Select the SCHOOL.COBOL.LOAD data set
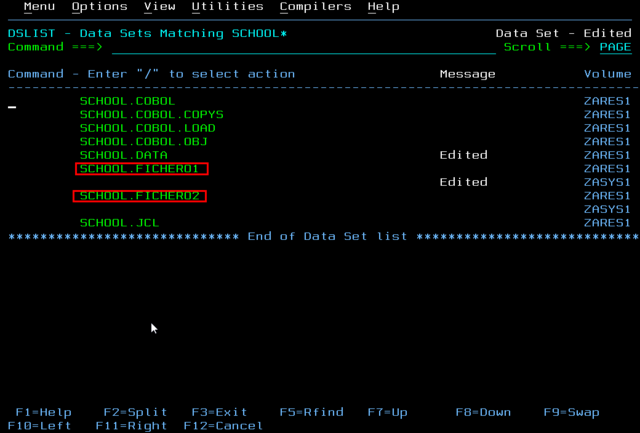Viewport: 640px width, 433px height. click(147, 128)
